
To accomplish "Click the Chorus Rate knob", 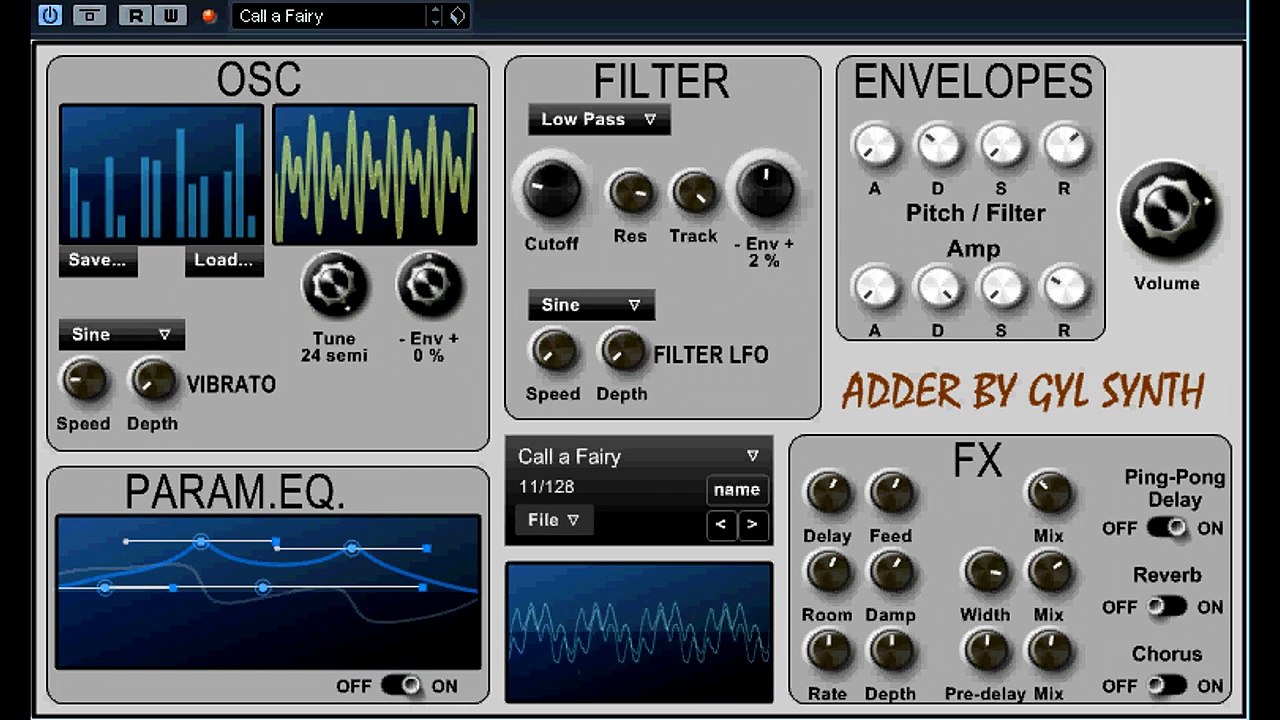I will pos(827,651).
